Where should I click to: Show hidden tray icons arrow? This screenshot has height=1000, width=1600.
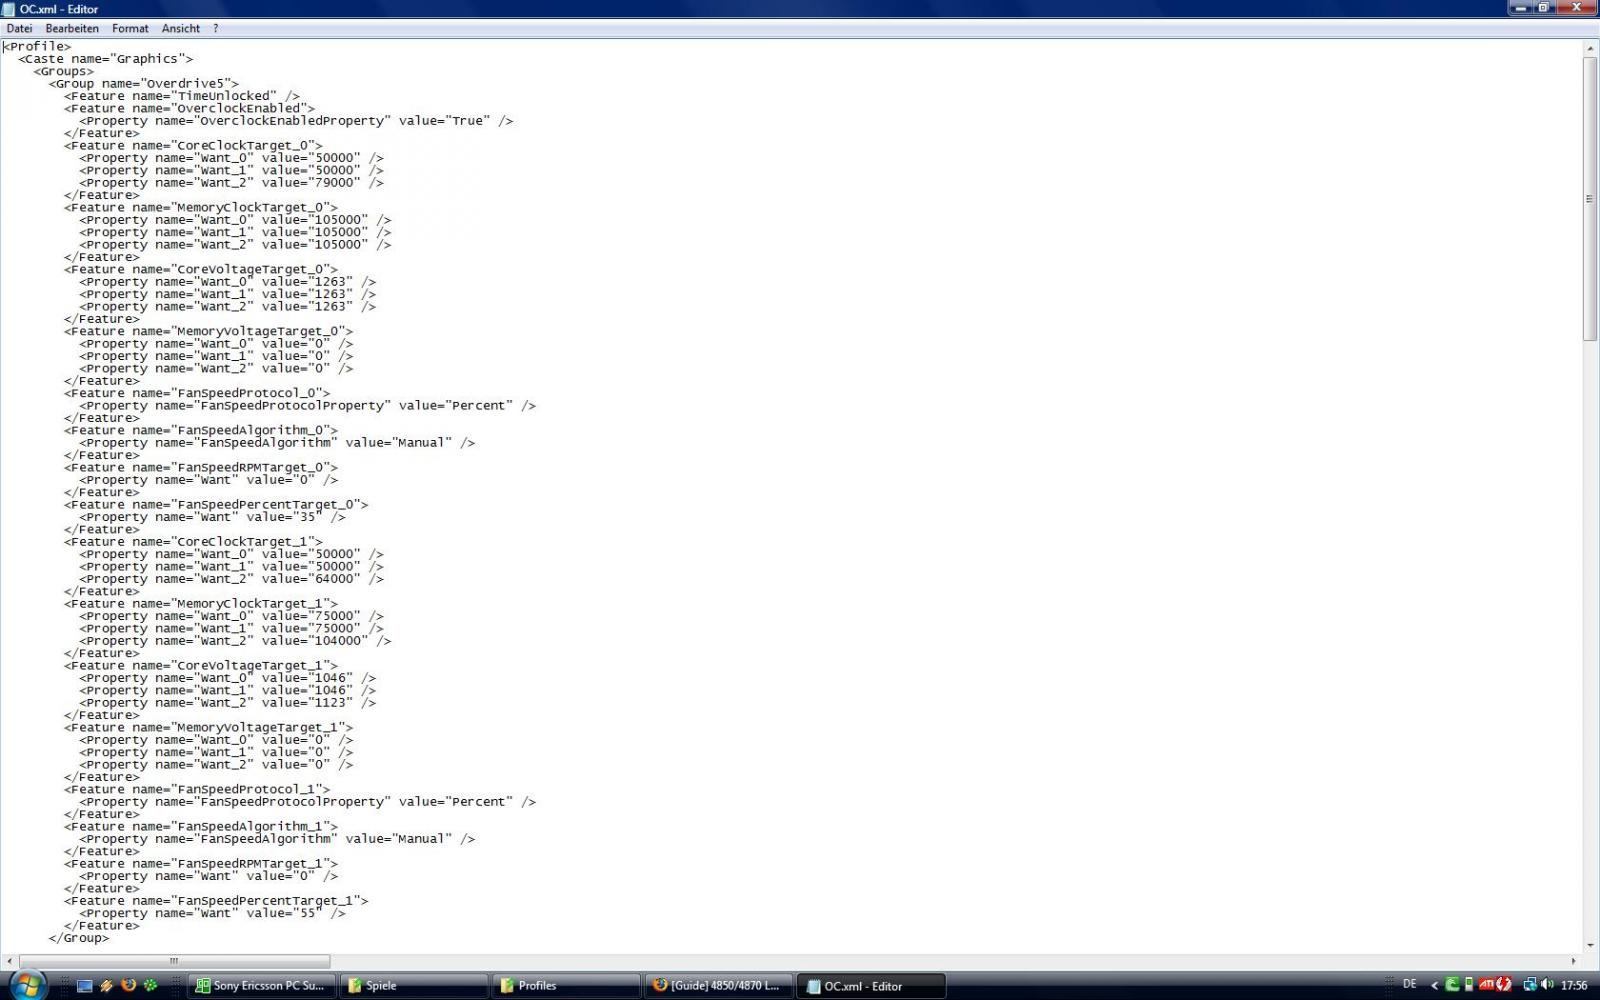(1435, 985)
